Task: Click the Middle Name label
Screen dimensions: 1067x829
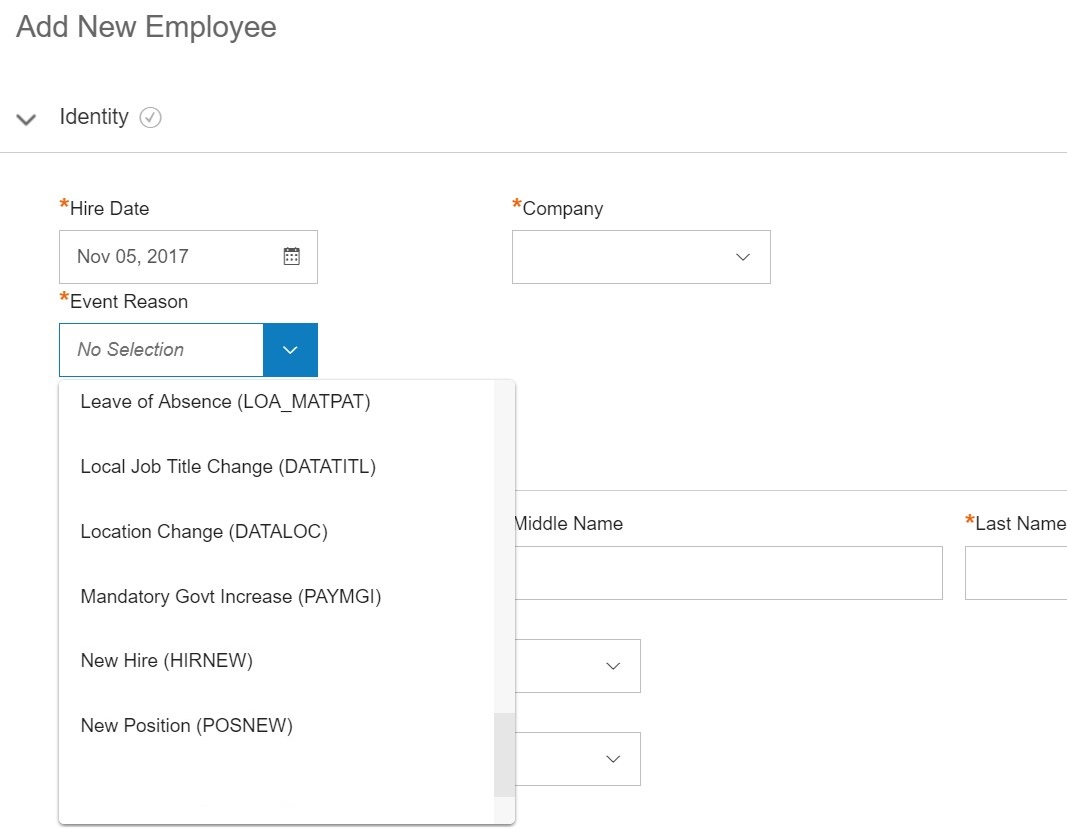Action: click(x=569, y=523)
